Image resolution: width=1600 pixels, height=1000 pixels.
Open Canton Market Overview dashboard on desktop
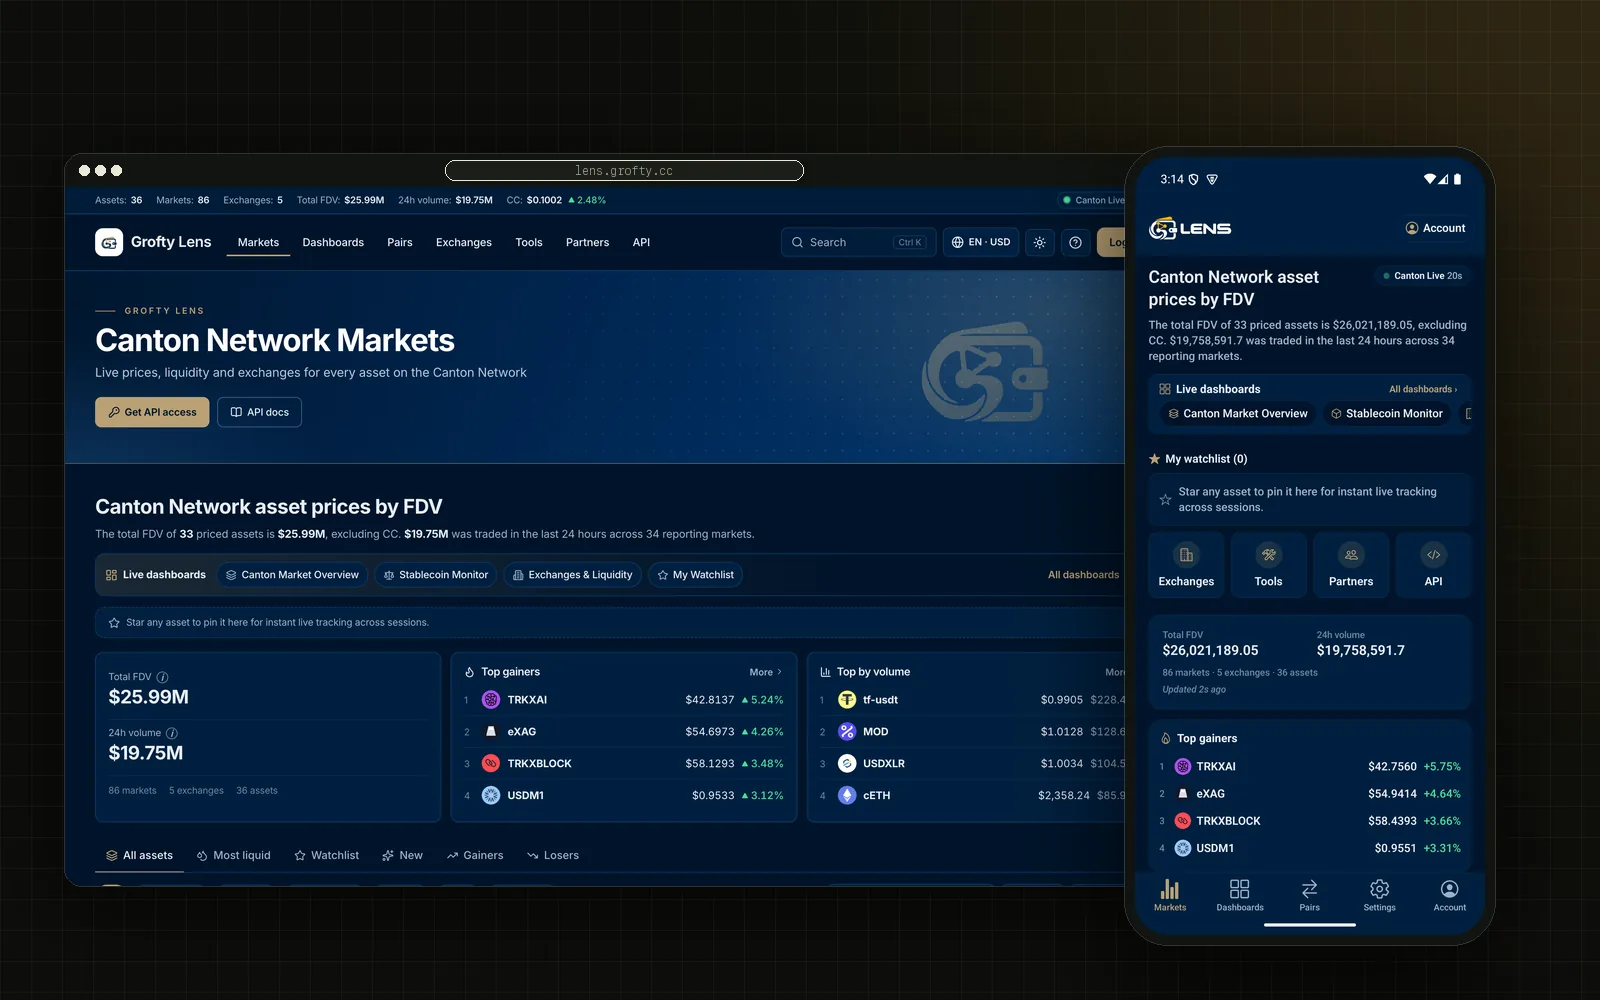pos(292,575)
